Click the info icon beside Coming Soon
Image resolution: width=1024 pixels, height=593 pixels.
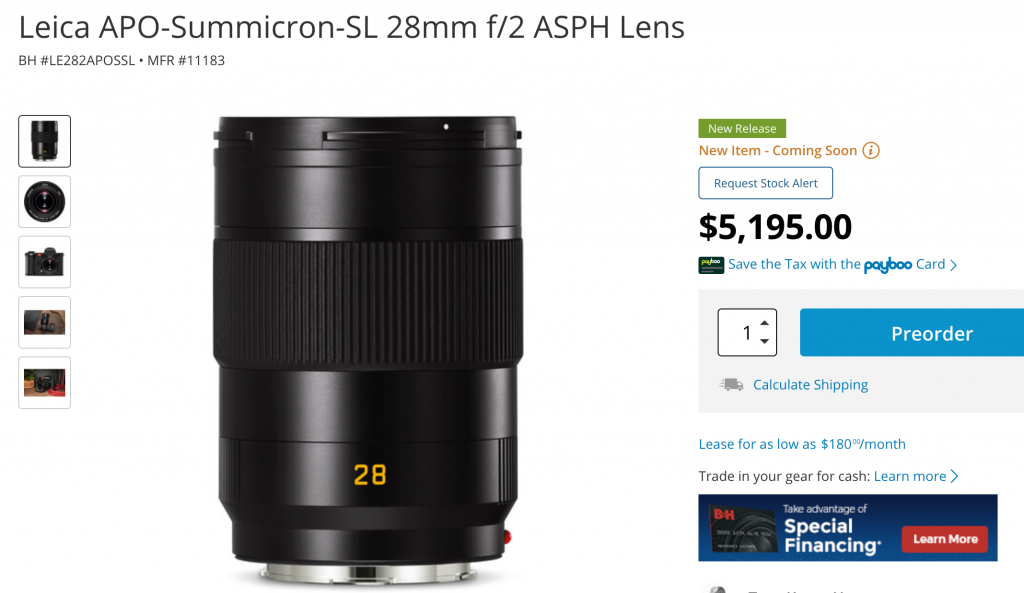coord(871,151)
